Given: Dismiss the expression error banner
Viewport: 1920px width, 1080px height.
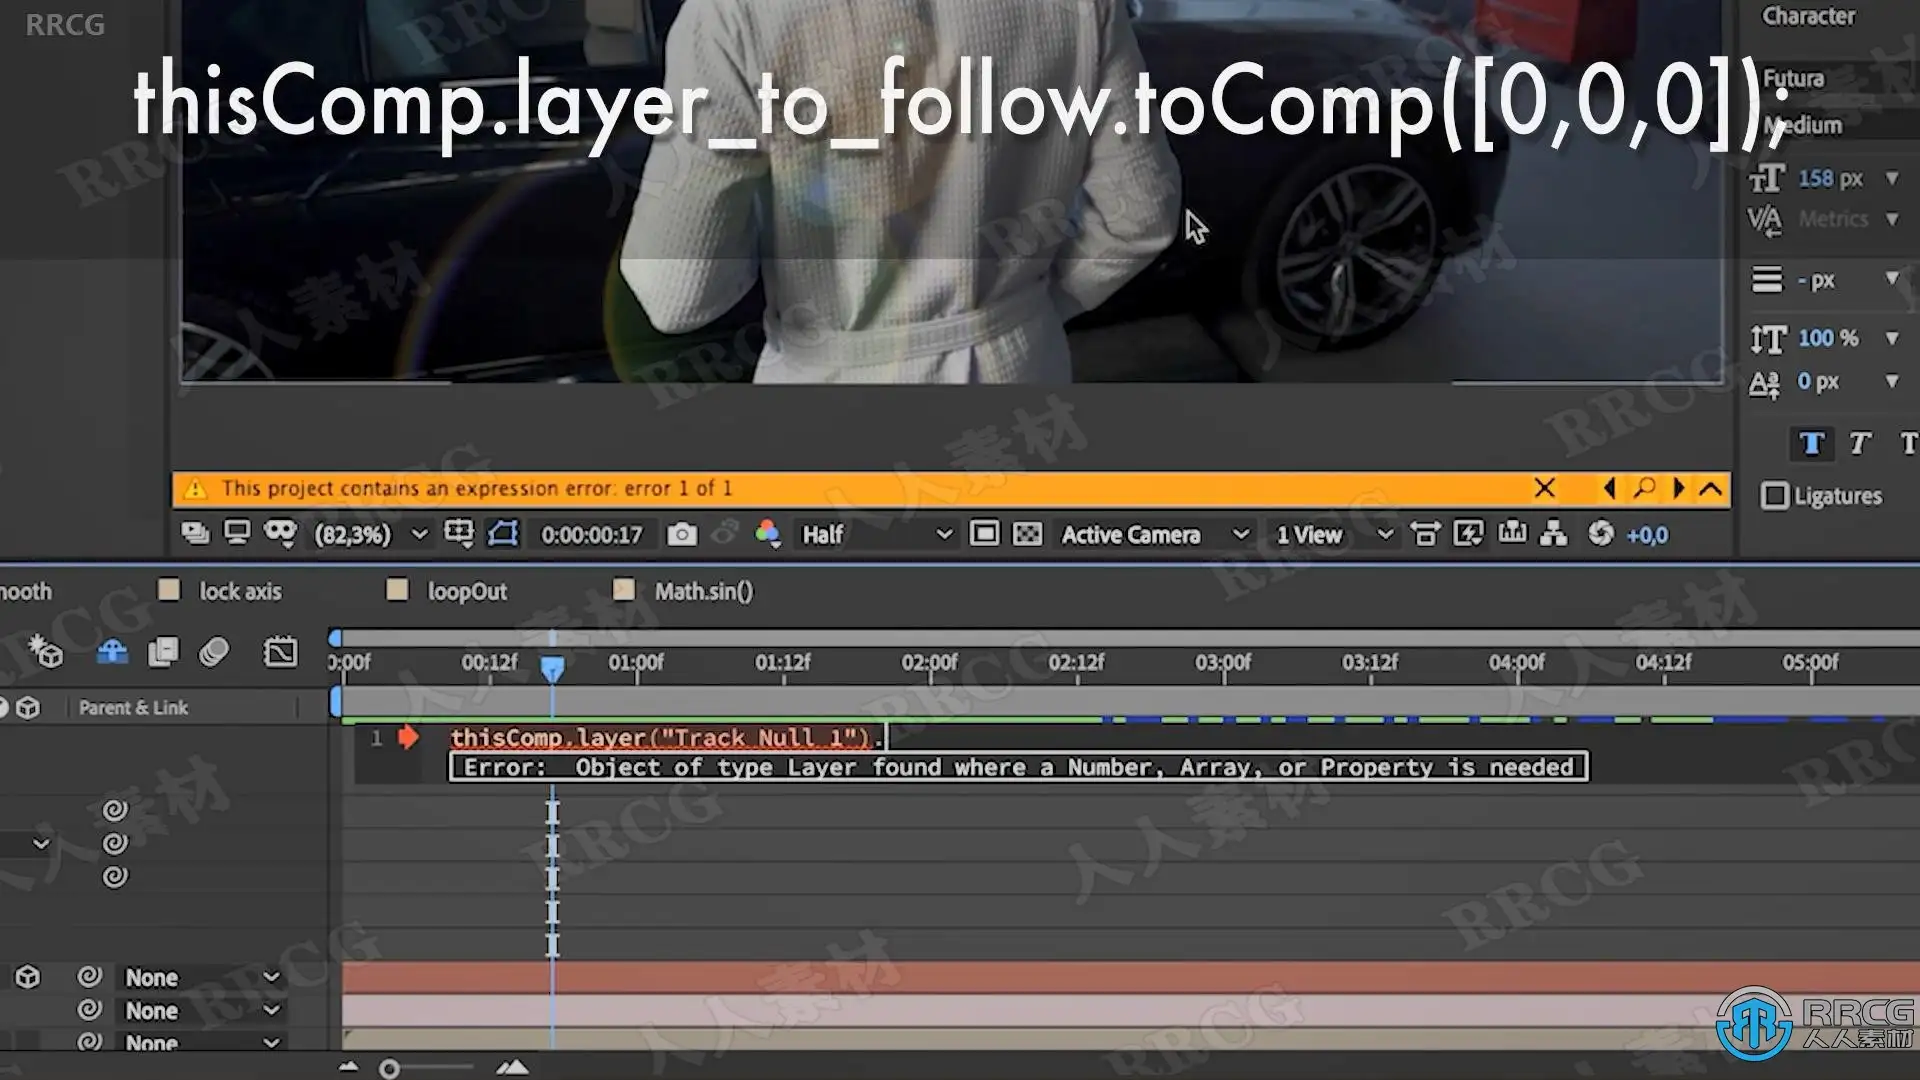Looking at the screenshot, I should tap(1544, 488).
